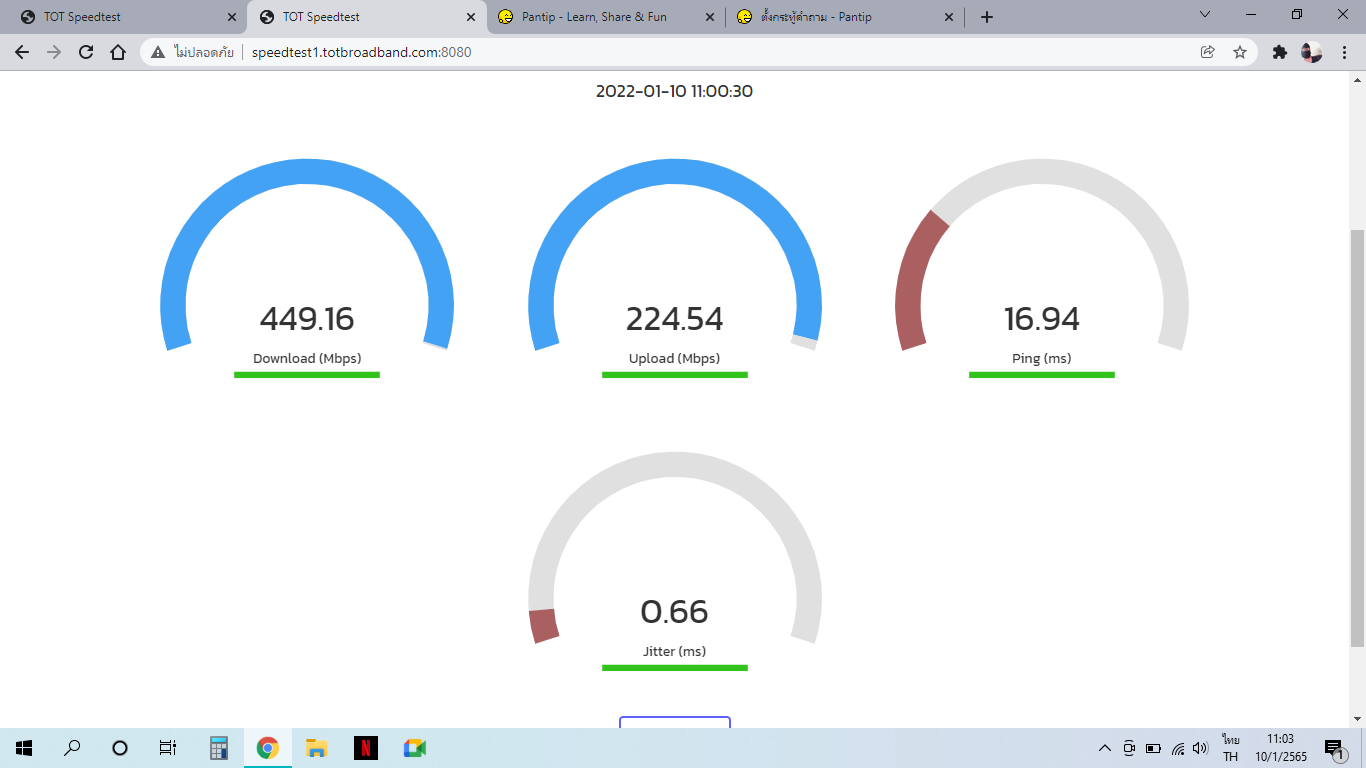
Task: Close the Pantip - Learn, Share & Fun tab
Action: (x=710, y=17)
